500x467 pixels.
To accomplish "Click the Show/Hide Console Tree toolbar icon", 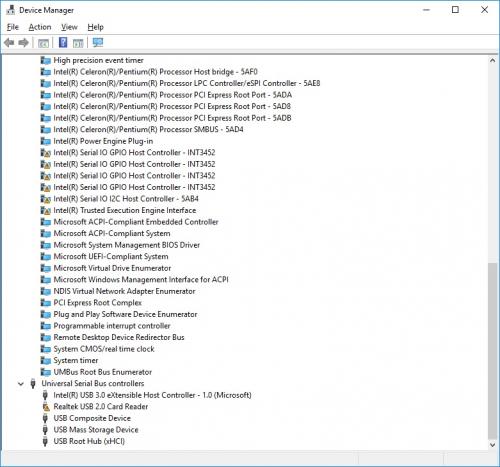I will pos(43,43).
